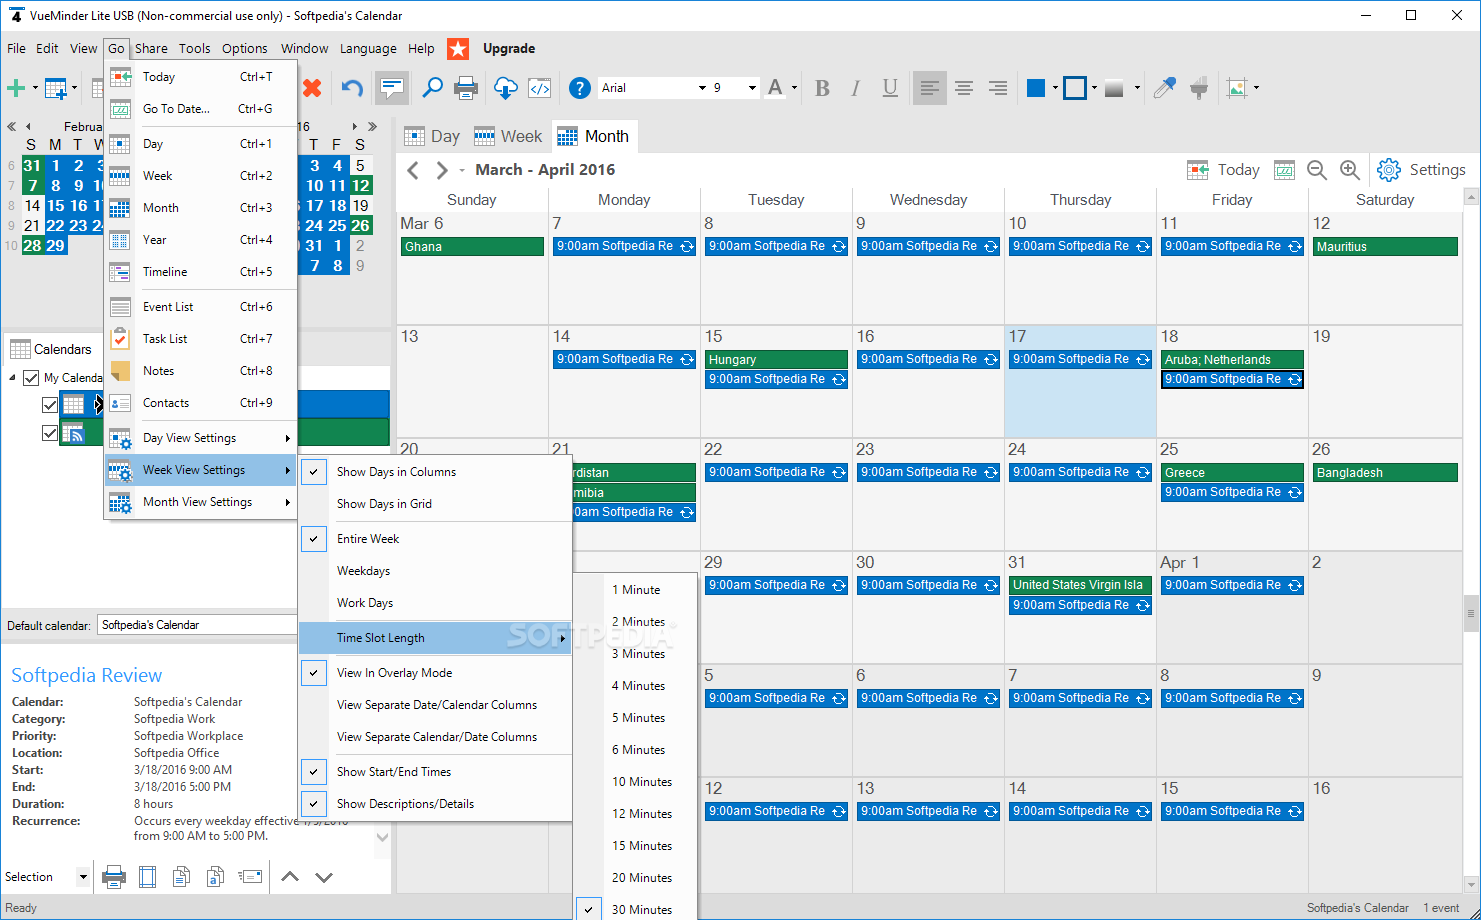Click the eyedropper pick appearance icon
This screenshot has height=920, width=1481.
[x=1164, y=88]
